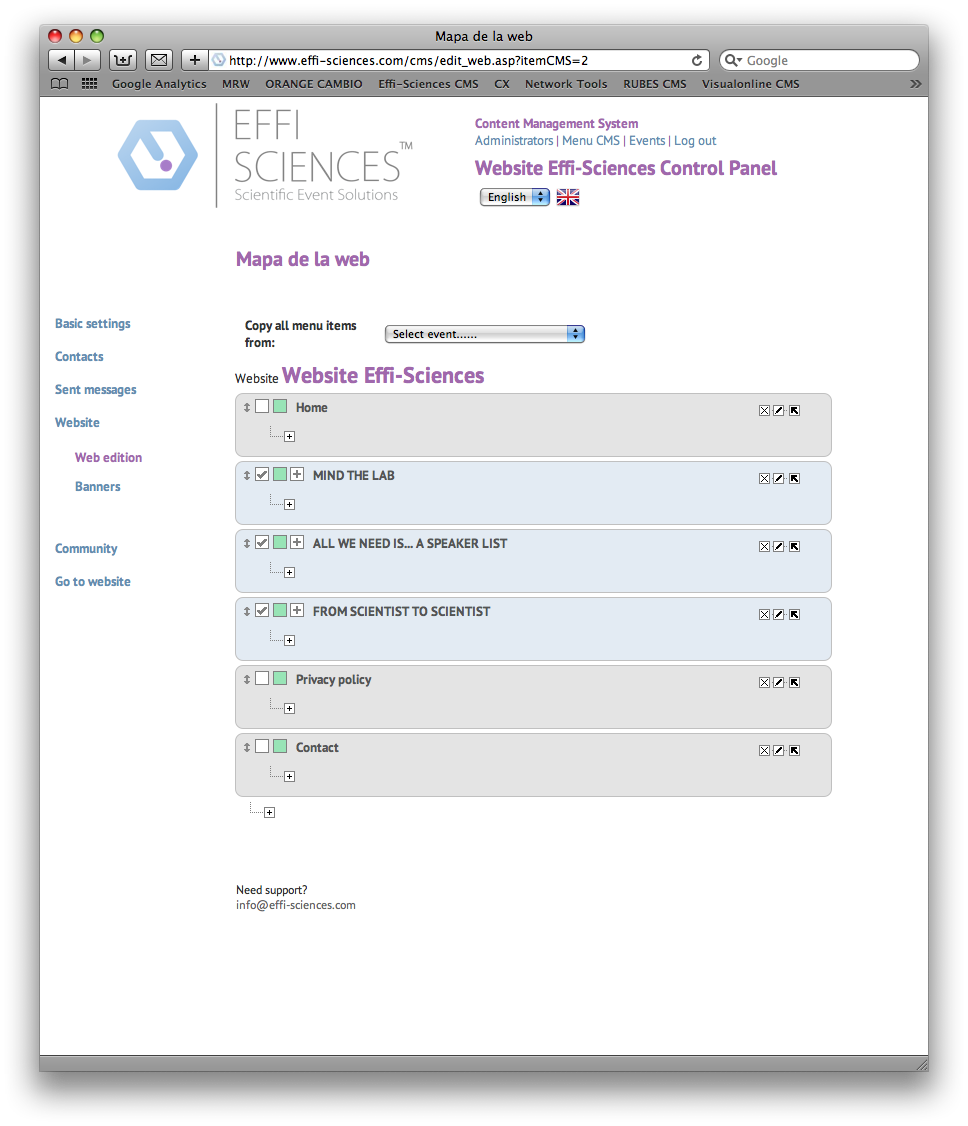This screenshot has height=1126, width=968.
Task: Grab the reorder handle of MIND THE LAB
Action: click(246, 475)
